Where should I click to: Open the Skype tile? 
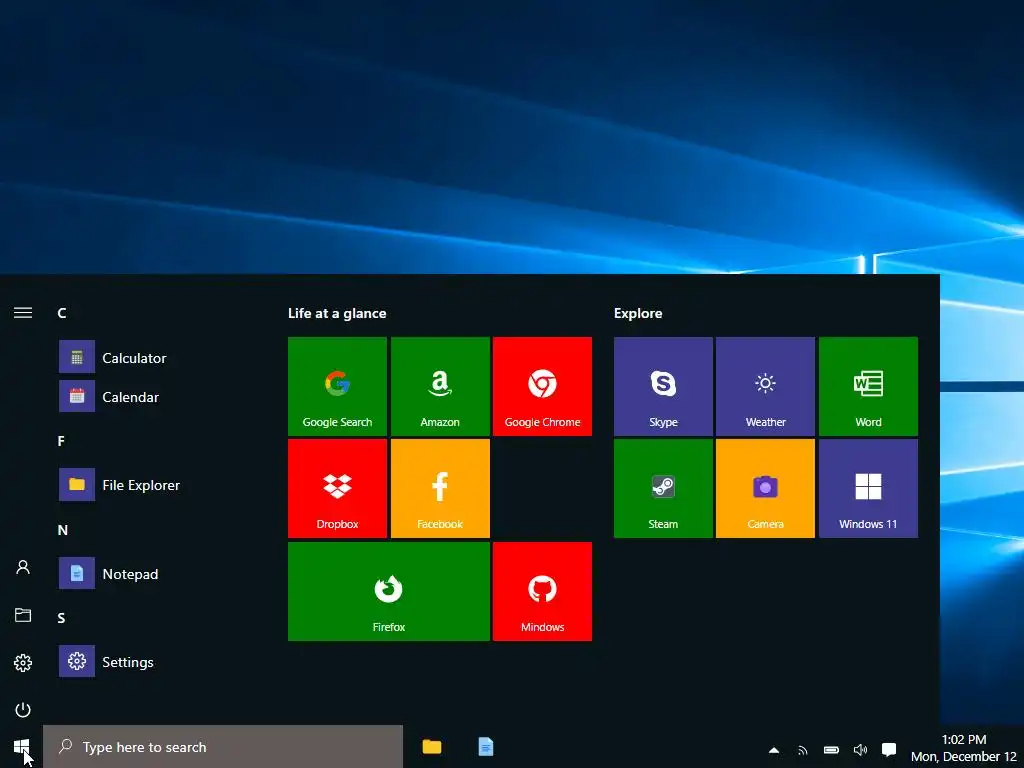663,386
